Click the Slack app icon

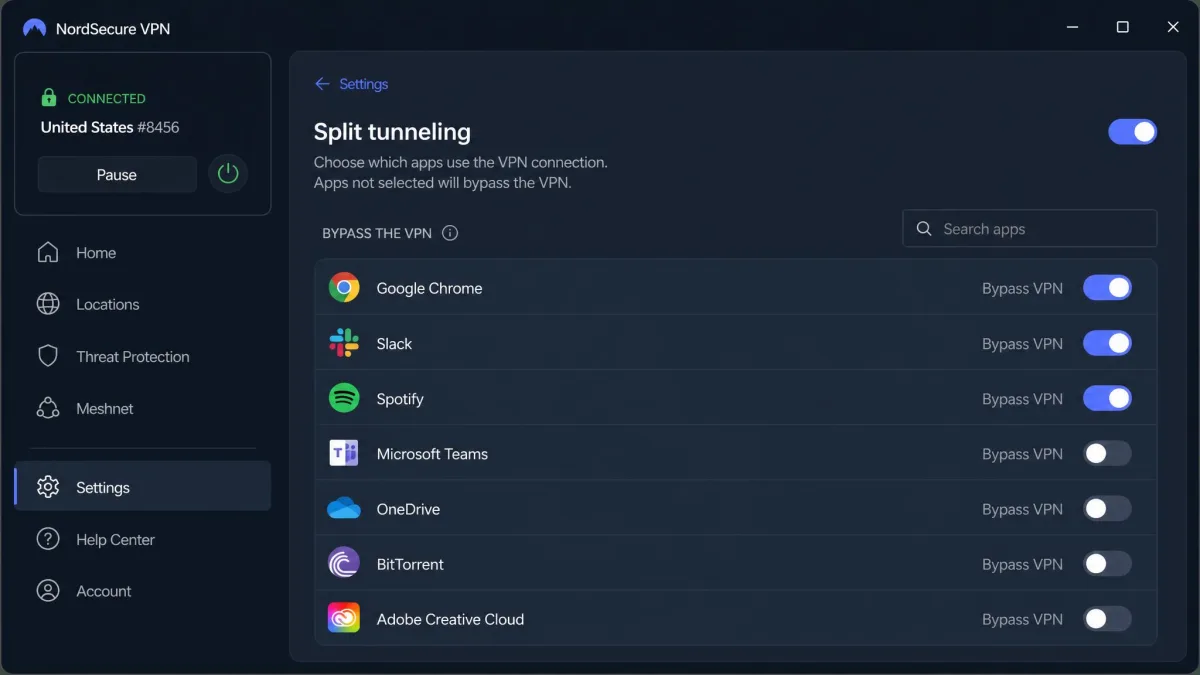[344, 343]
